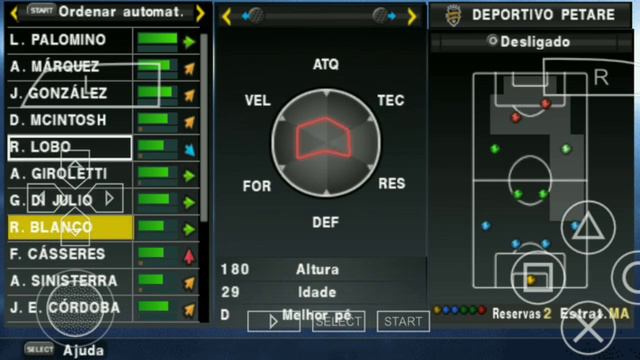The image size is (640, 360).
Task: Select player J. GONZÁLEZ in the list
Action: (70, 93)
